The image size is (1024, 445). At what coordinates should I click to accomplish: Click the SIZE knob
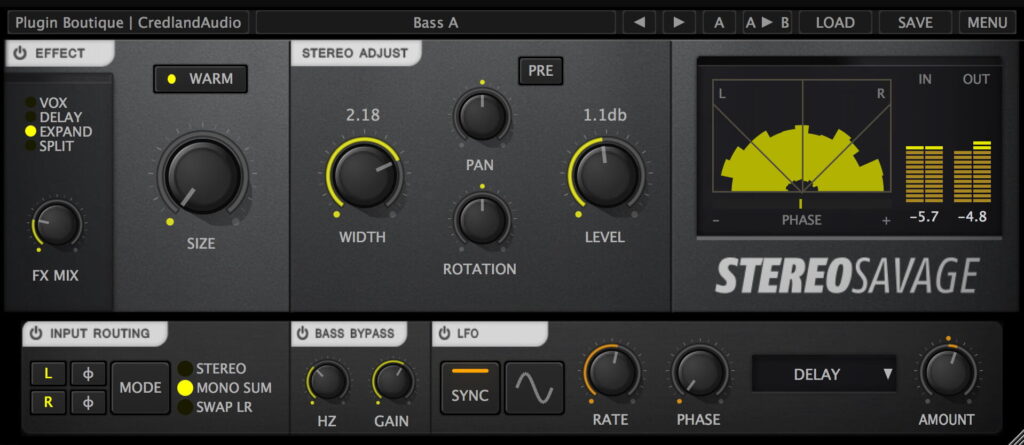tap(203, 176)
